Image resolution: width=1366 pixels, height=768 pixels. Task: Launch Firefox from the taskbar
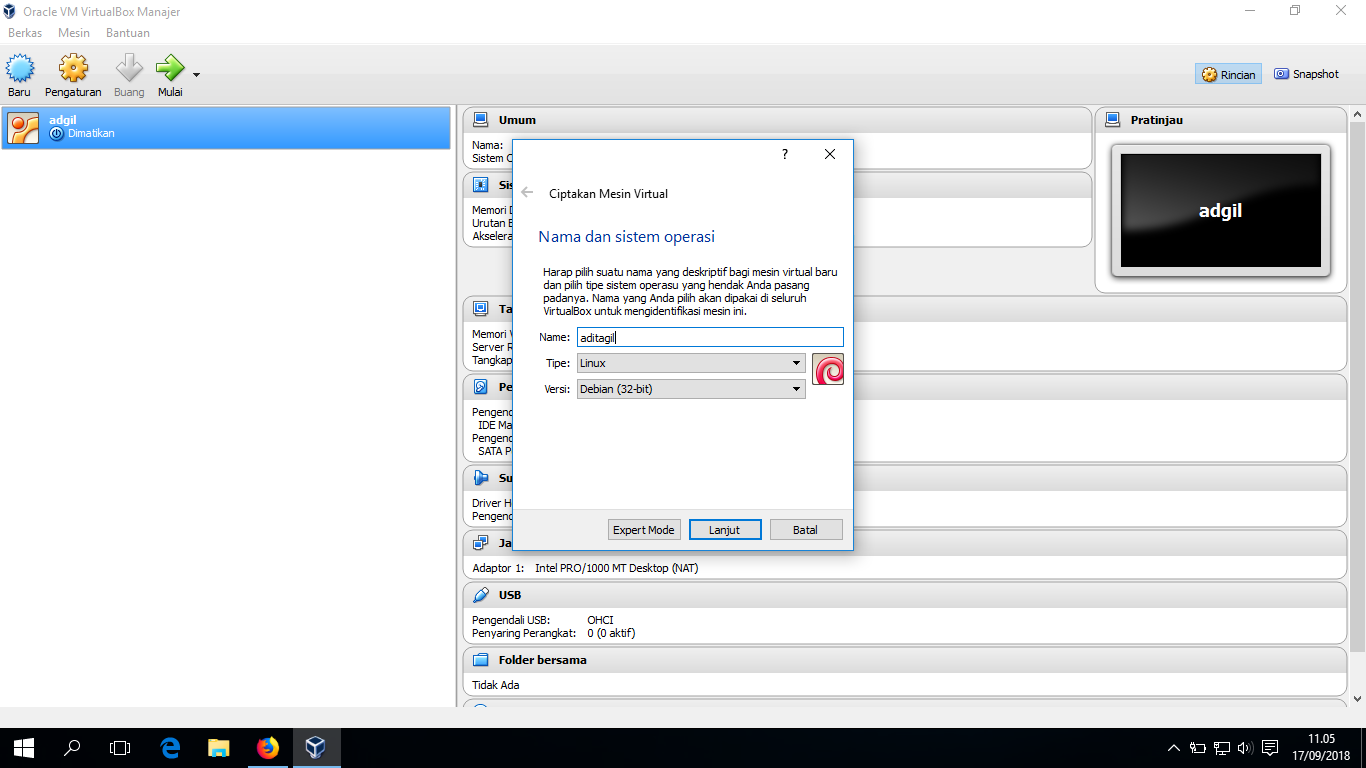point(267,747)
